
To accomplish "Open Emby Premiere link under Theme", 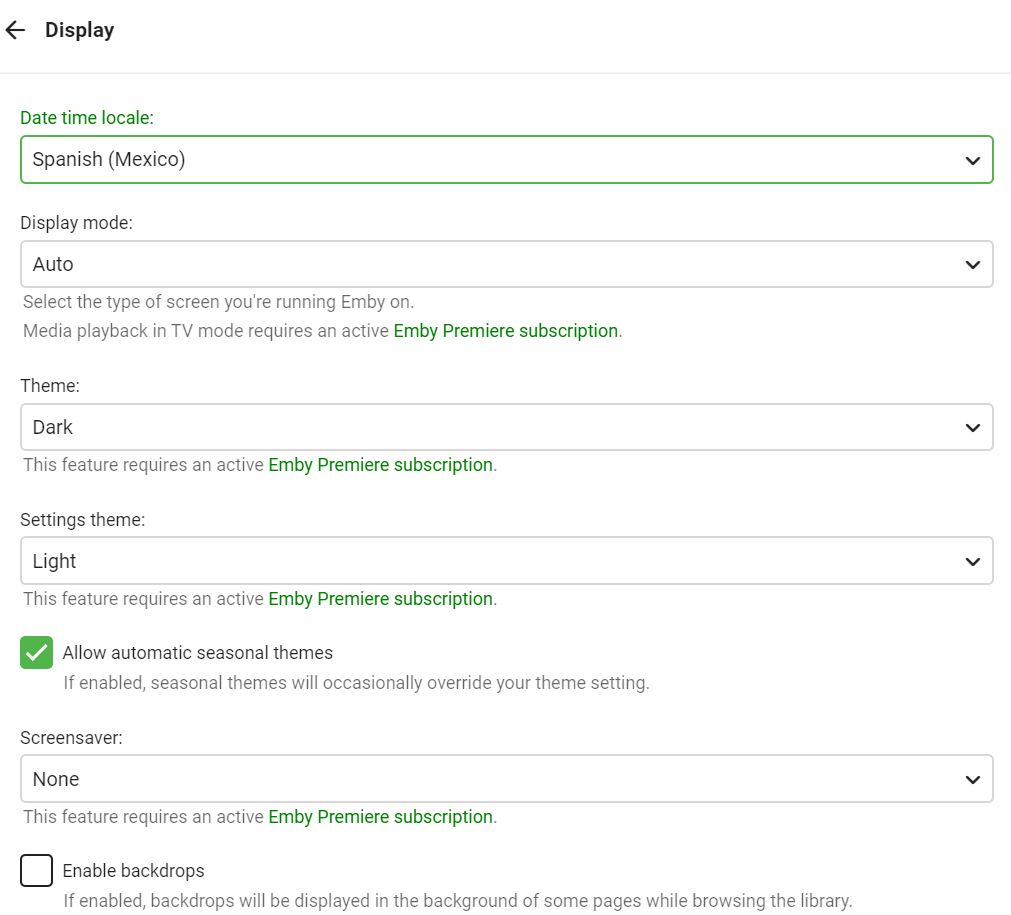I will (x=380, y=465).
